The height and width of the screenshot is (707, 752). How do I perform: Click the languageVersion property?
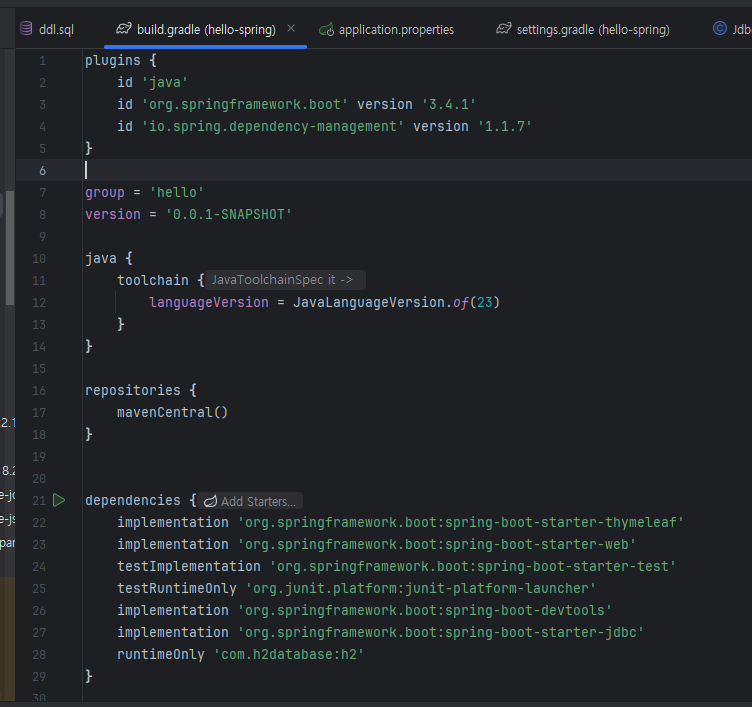209,303
